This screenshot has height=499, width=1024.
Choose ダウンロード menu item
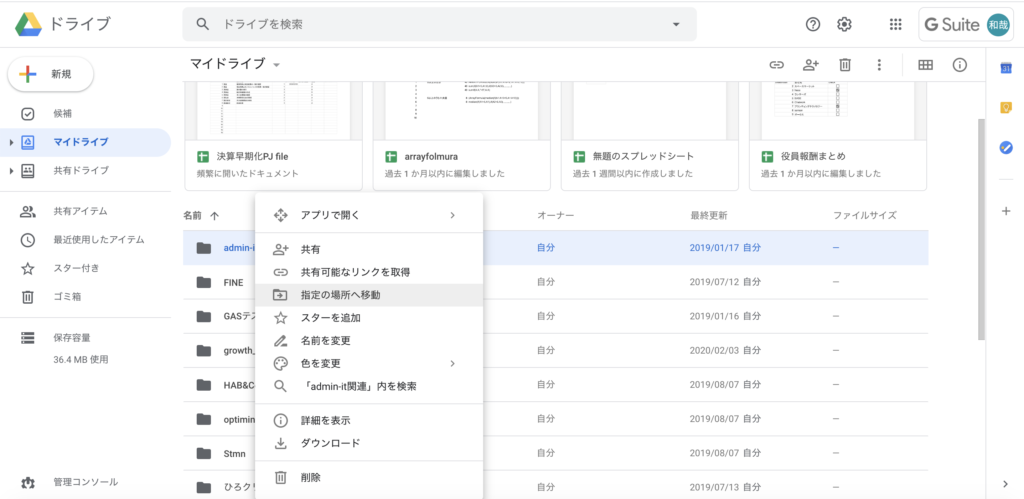click(x=369, y=443)
